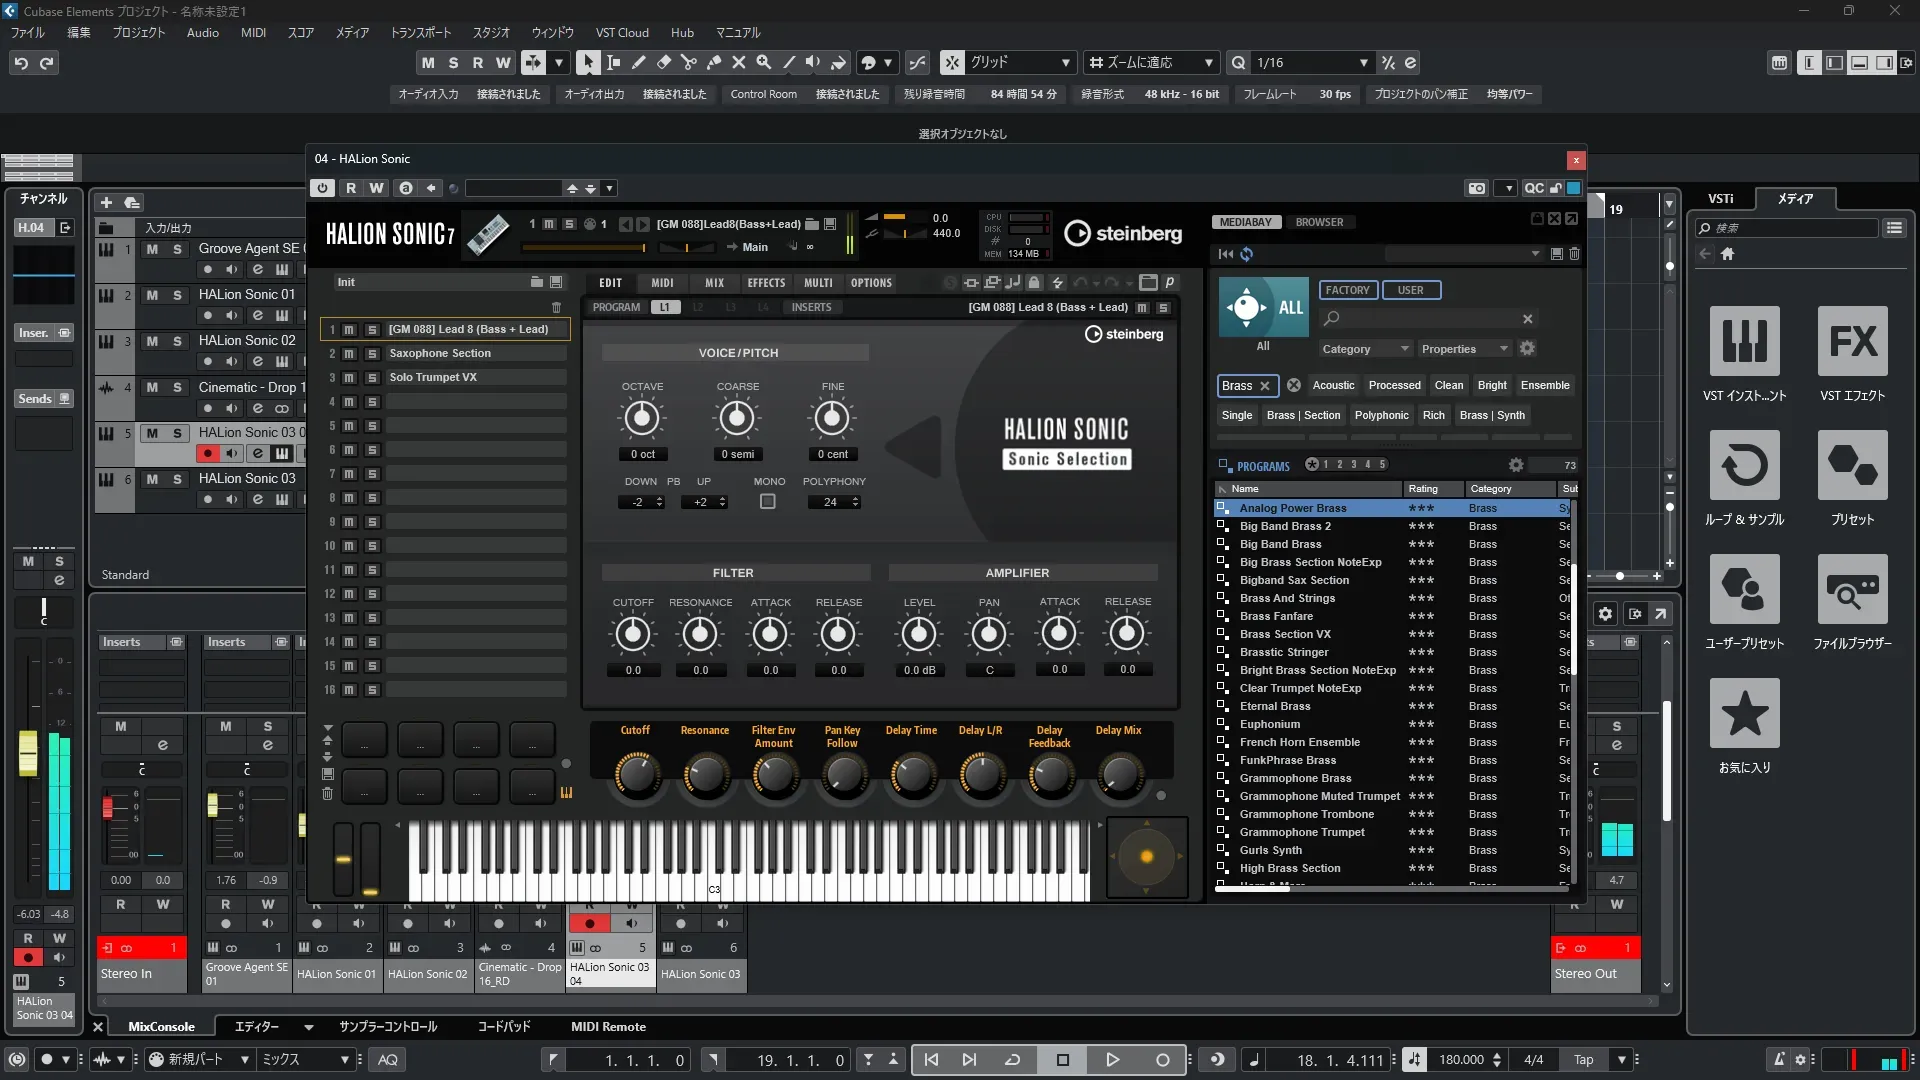Expand the Properties dropdown in MediaBay

[x=1464, y=349]
